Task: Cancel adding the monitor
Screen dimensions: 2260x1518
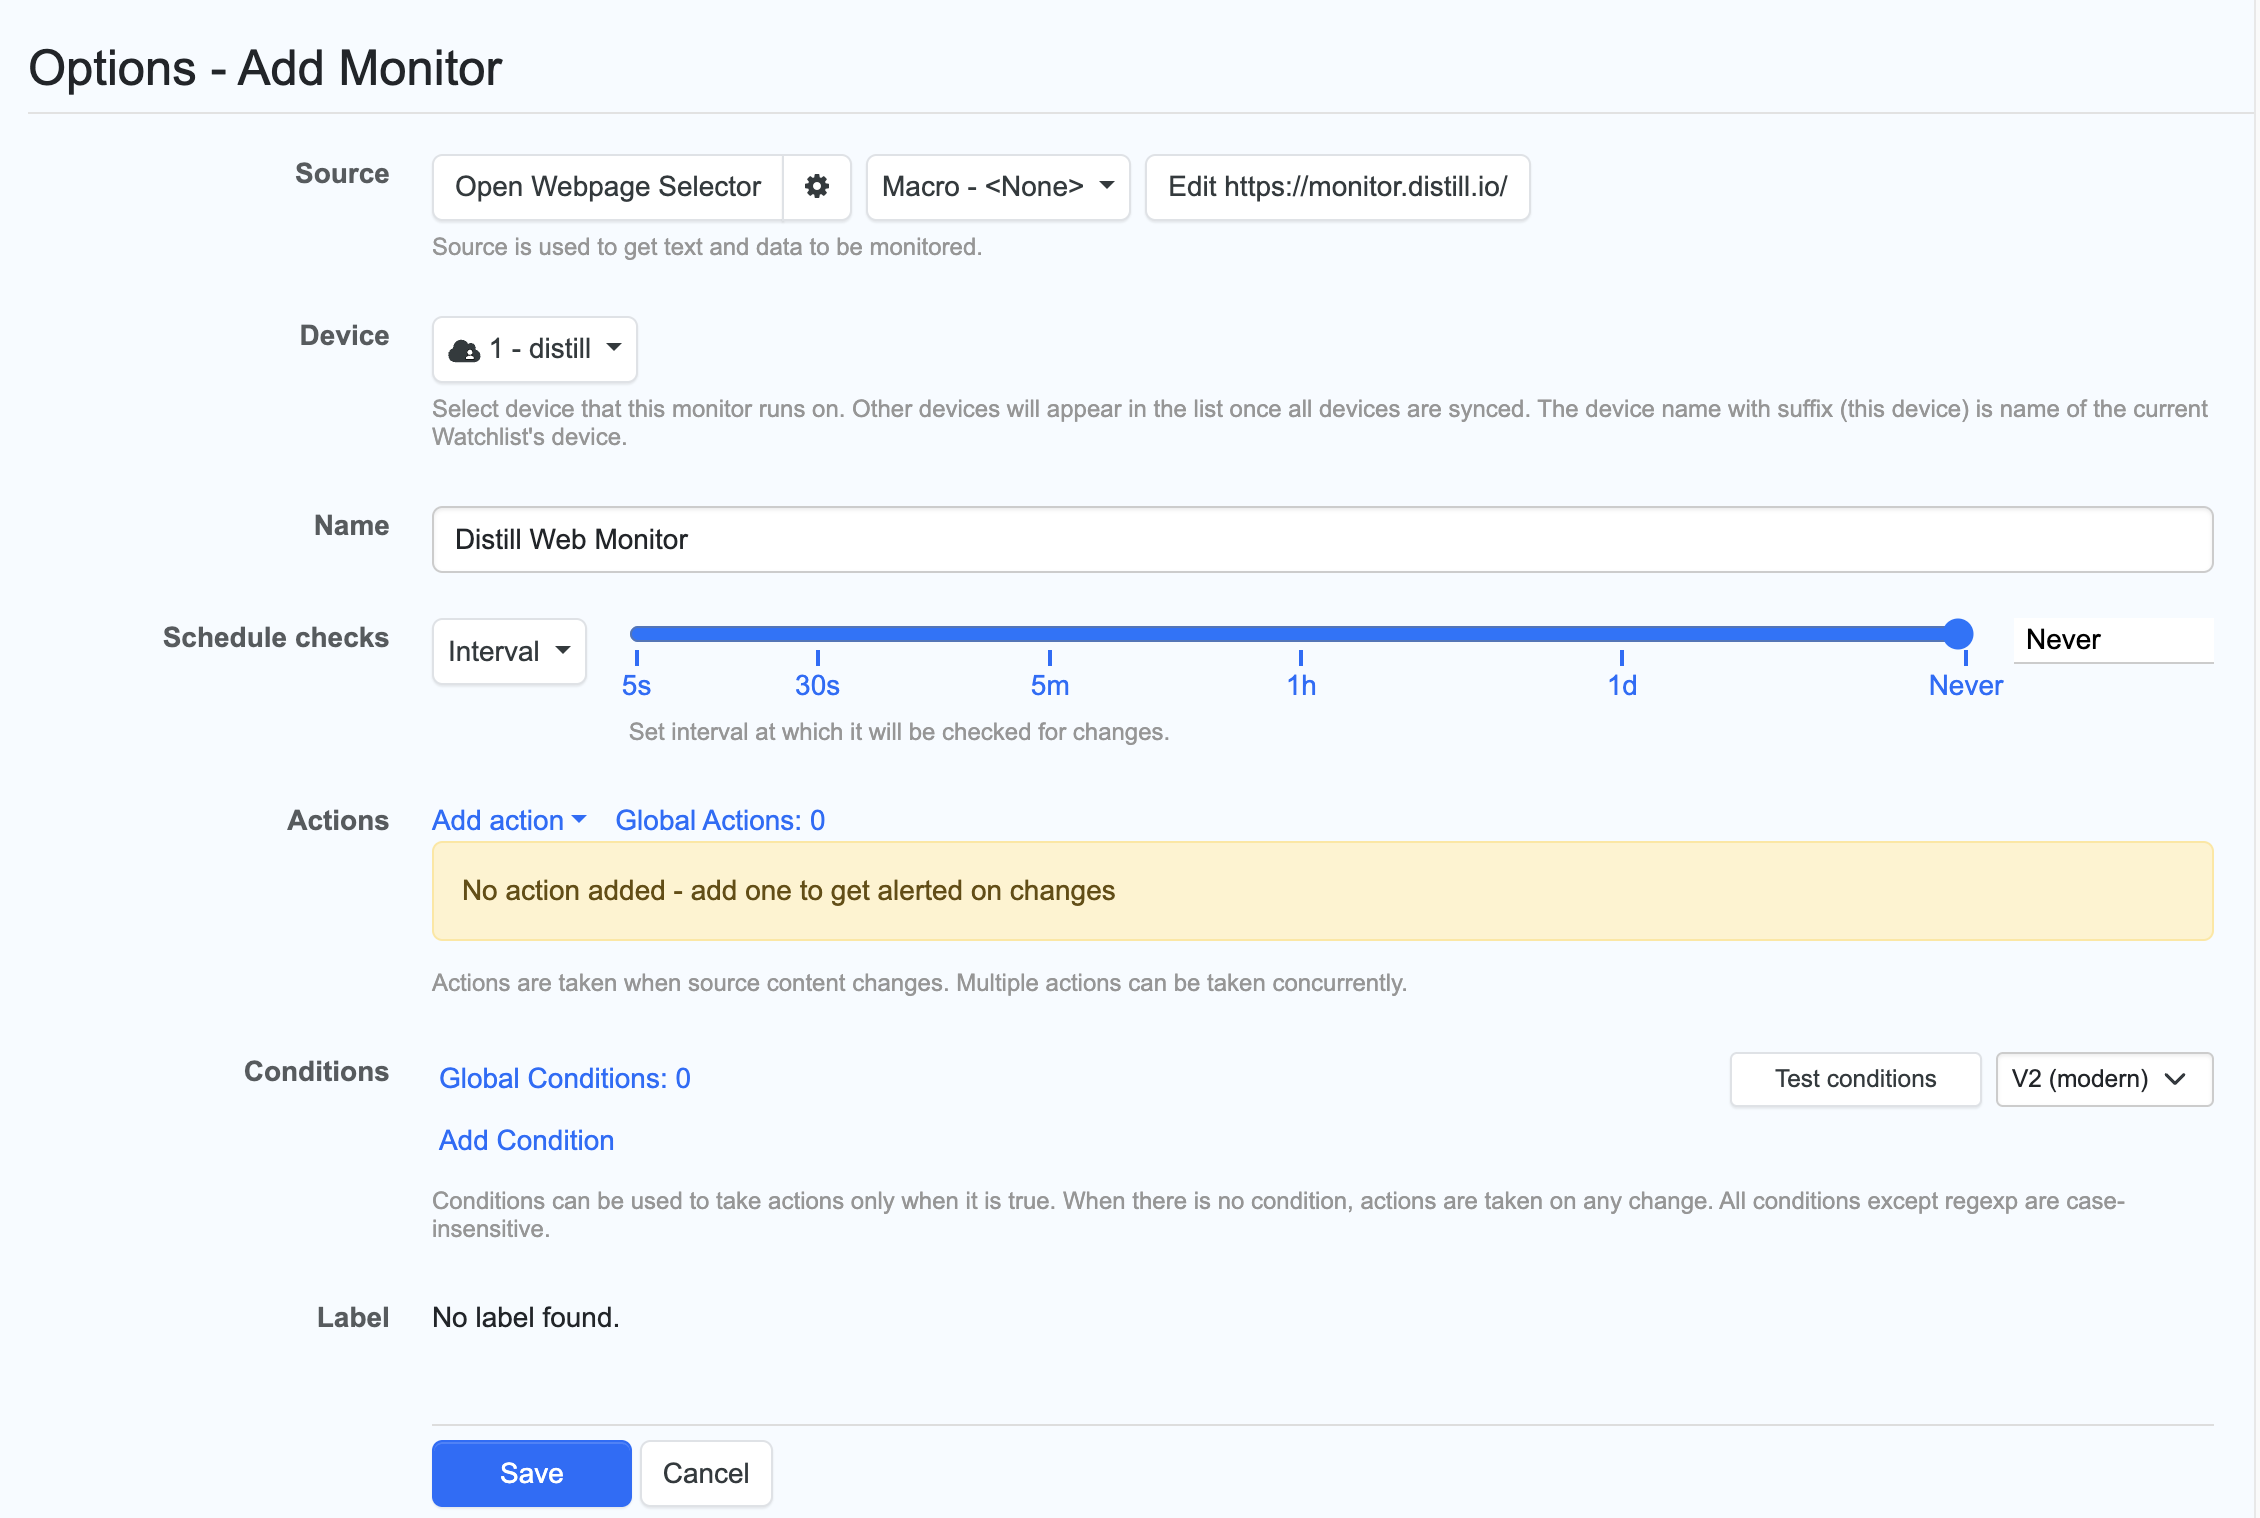Action: (705, 1473)
